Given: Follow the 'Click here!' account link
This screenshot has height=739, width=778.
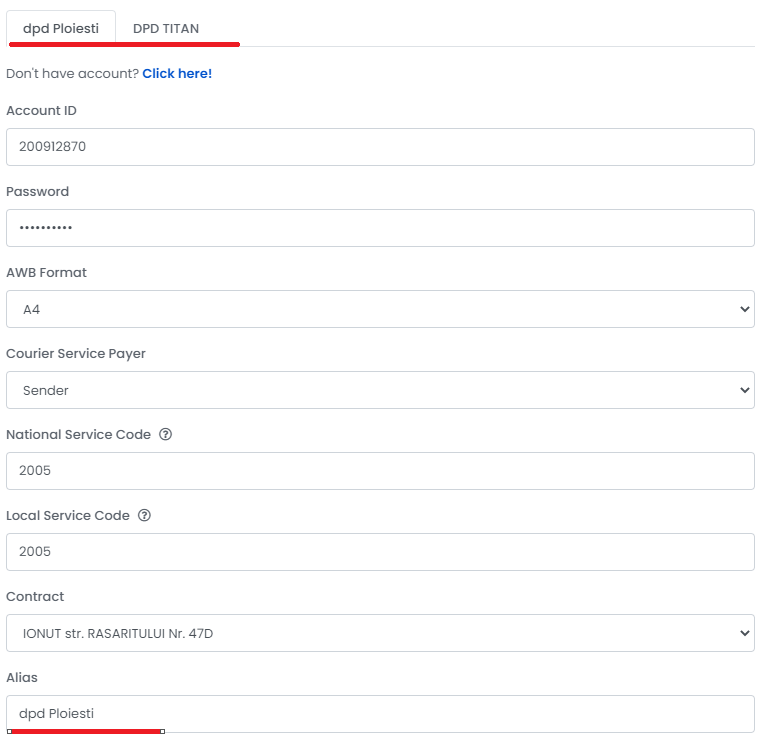Looking at the screenshot, I should pyautogui.click(x=177, y=73).
